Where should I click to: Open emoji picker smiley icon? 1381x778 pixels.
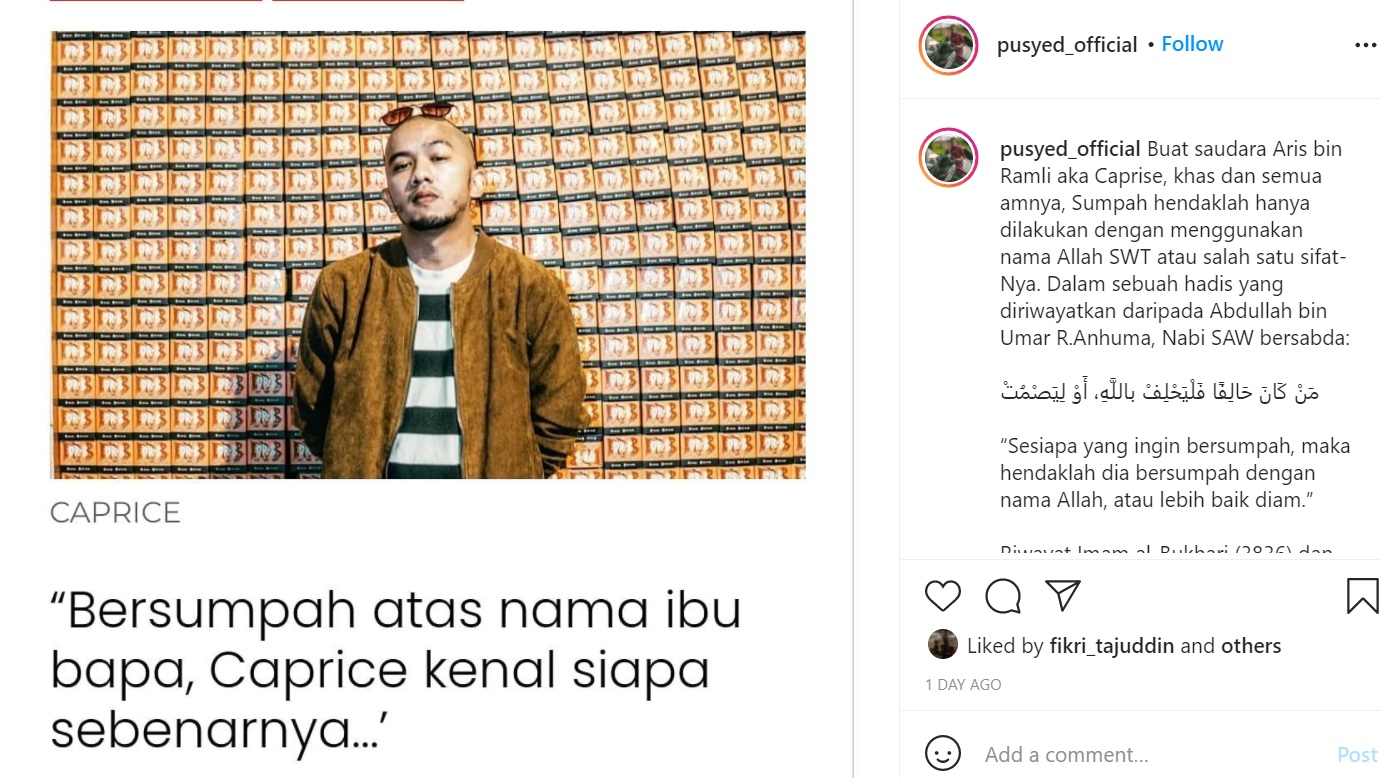942,753
